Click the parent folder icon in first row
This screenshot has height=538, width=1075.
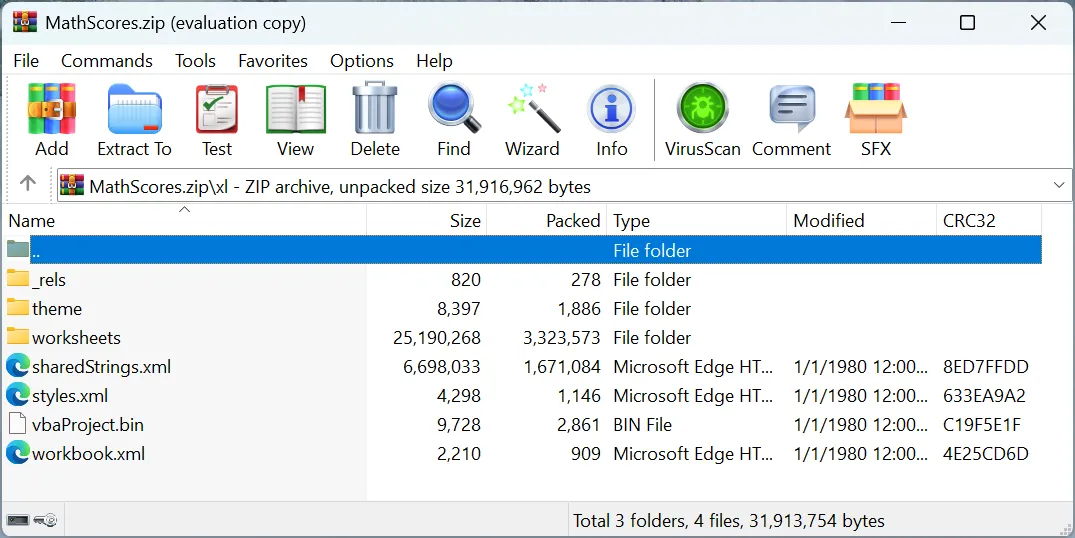(x=18, y=249)
